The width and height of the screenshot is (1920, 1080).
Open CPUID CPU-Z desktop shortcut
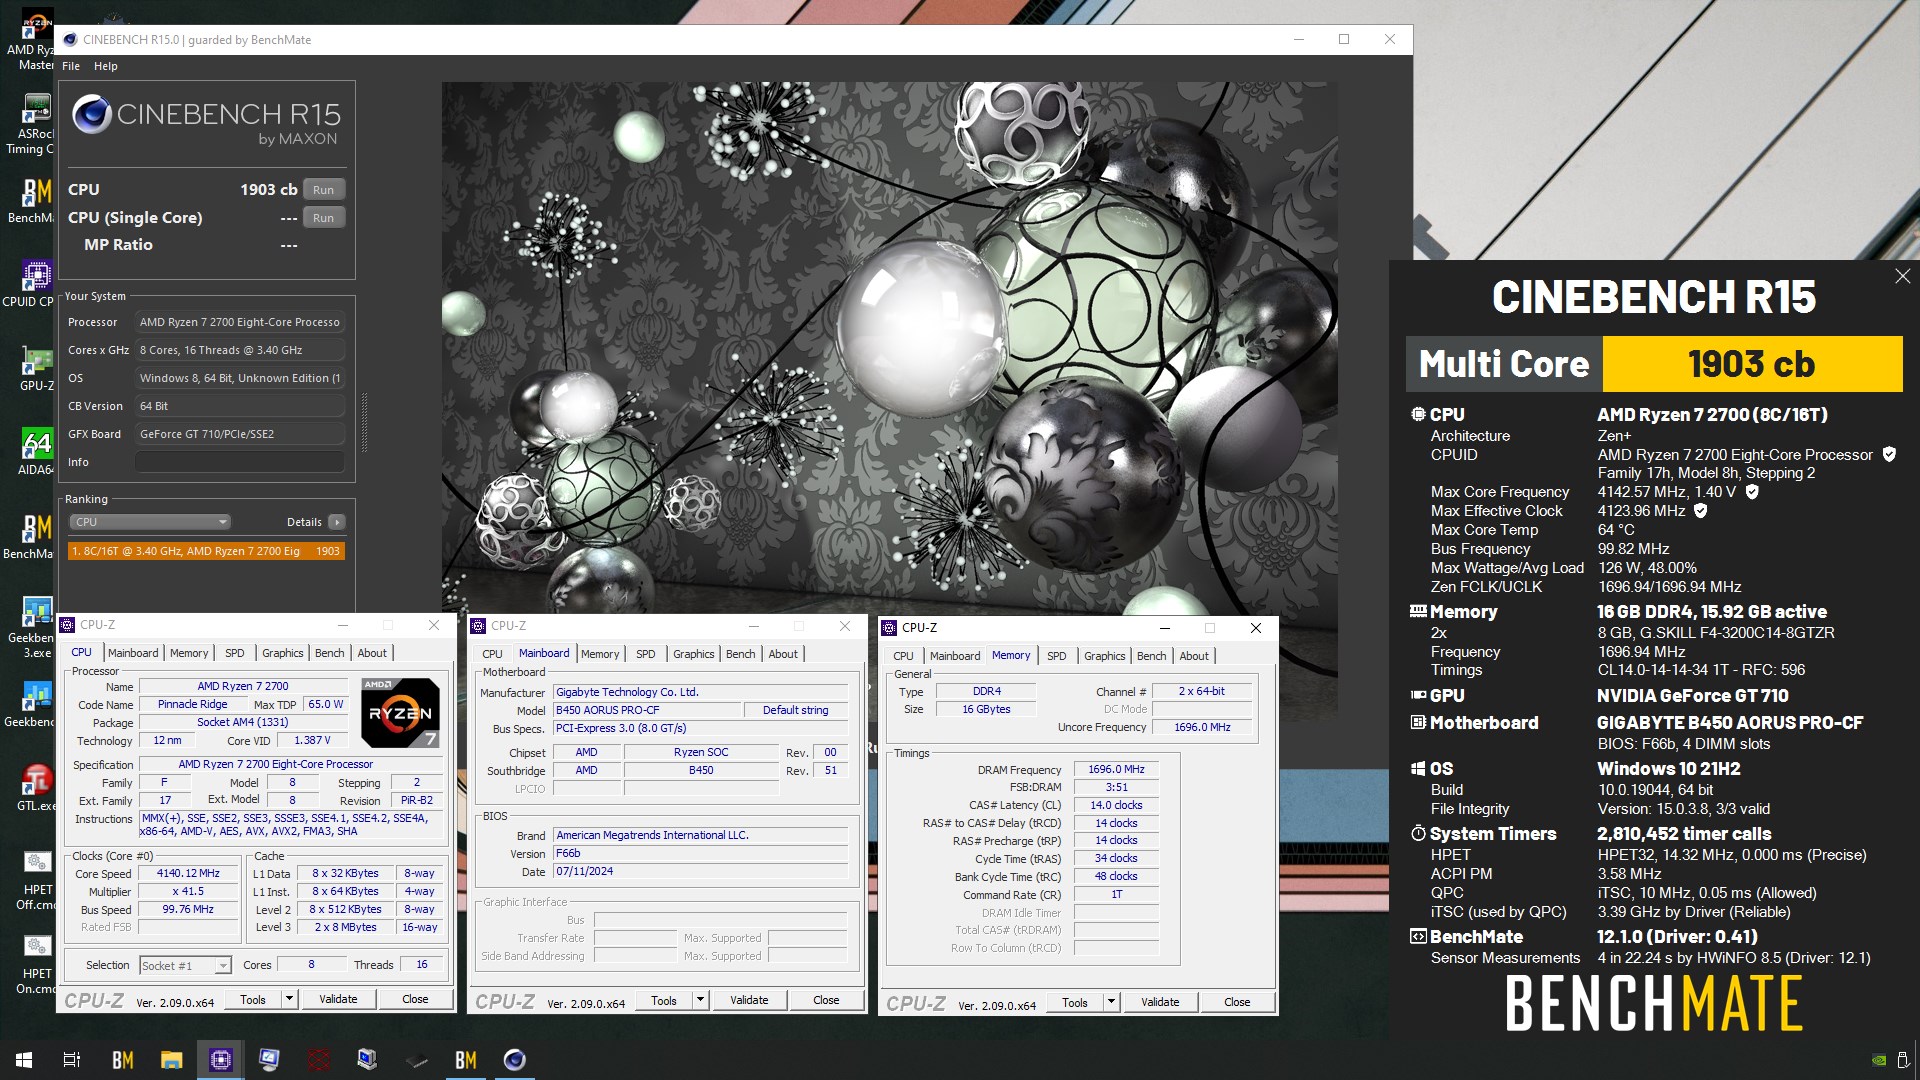click(x=30, y=283)
